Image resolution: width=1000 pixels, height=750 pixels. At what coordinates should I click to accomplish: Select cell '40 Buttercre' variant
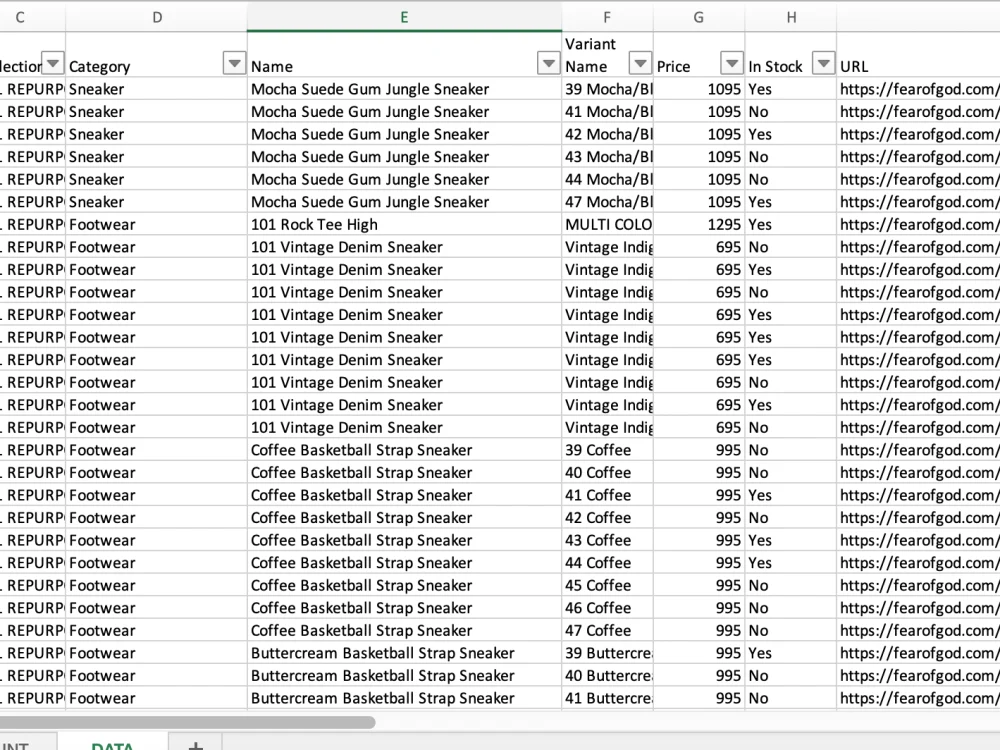pyautogui.click(x=608, y=676)
